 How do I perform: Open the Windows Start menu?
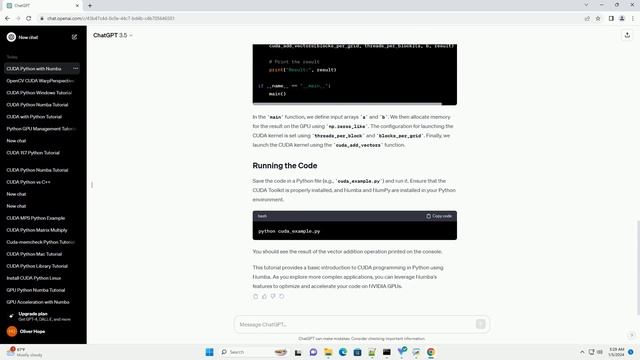209,352
